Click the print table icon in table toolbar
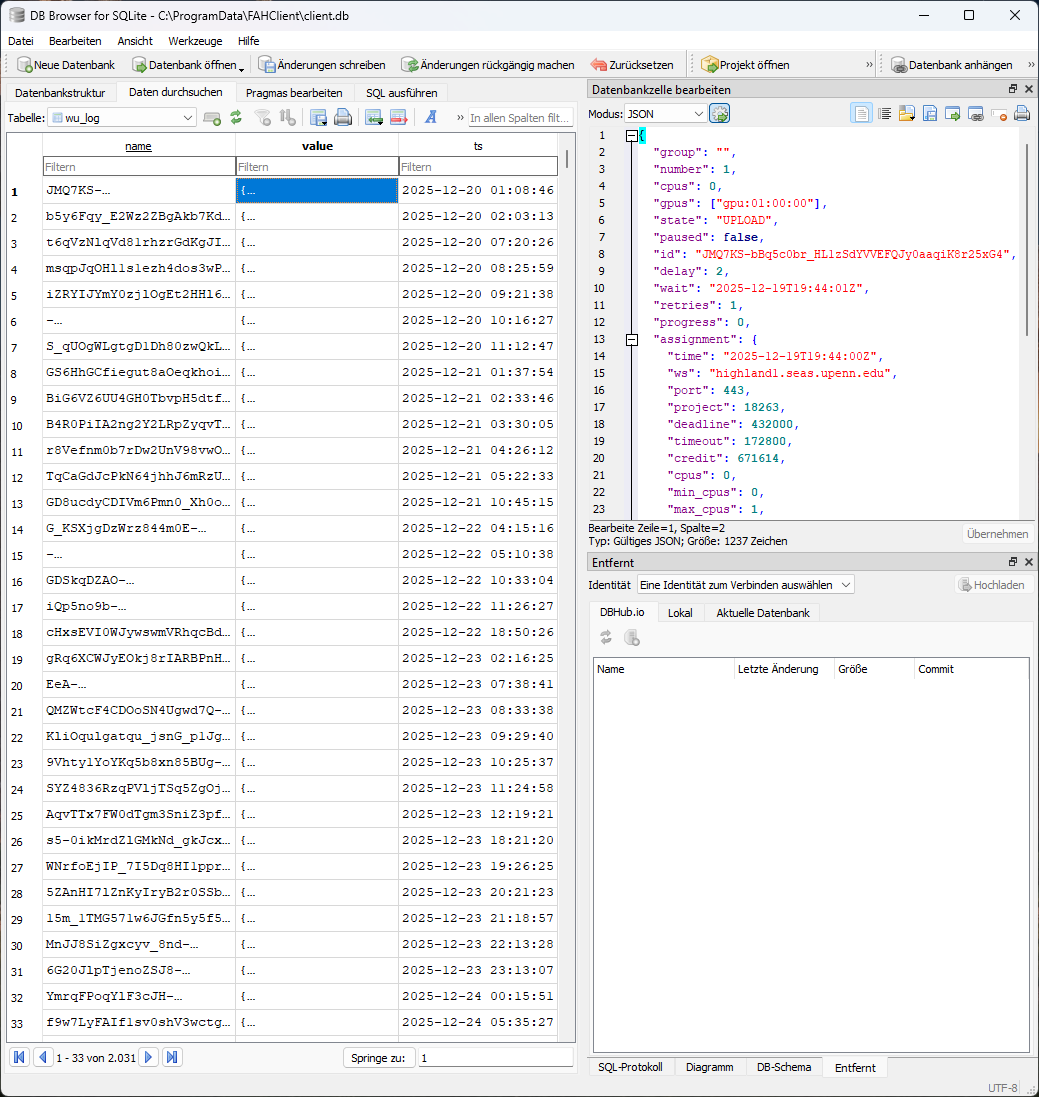The image size is (1039, 1097). pos(343,118)
